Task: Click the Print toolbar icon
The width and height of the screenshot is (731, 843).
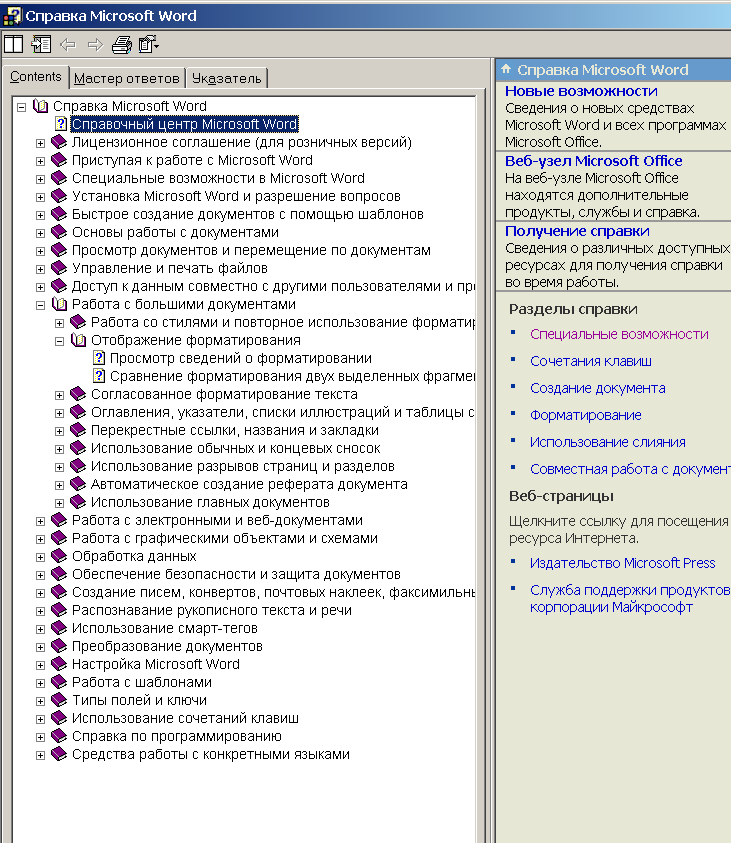Action: click(x=121, y=45)
